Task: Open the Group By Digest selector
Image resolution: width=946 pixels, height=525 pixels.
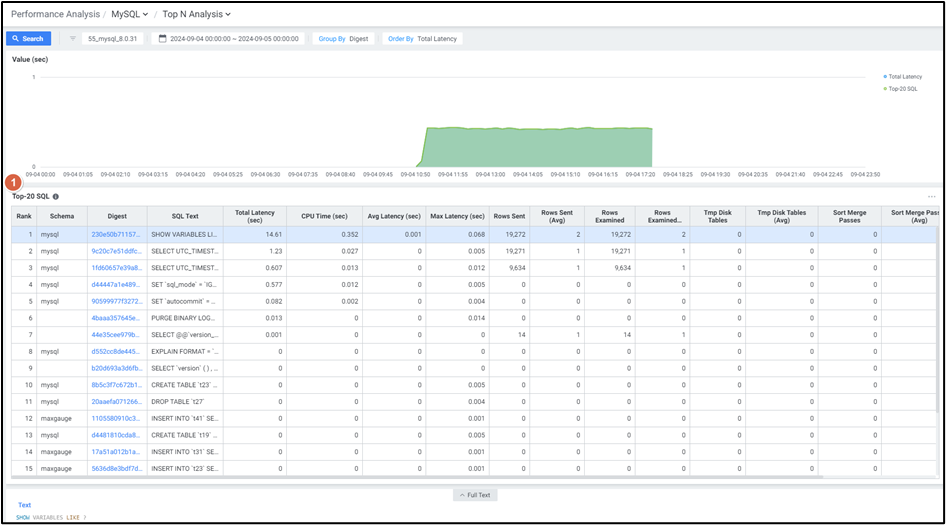Action: pos(344,39)
